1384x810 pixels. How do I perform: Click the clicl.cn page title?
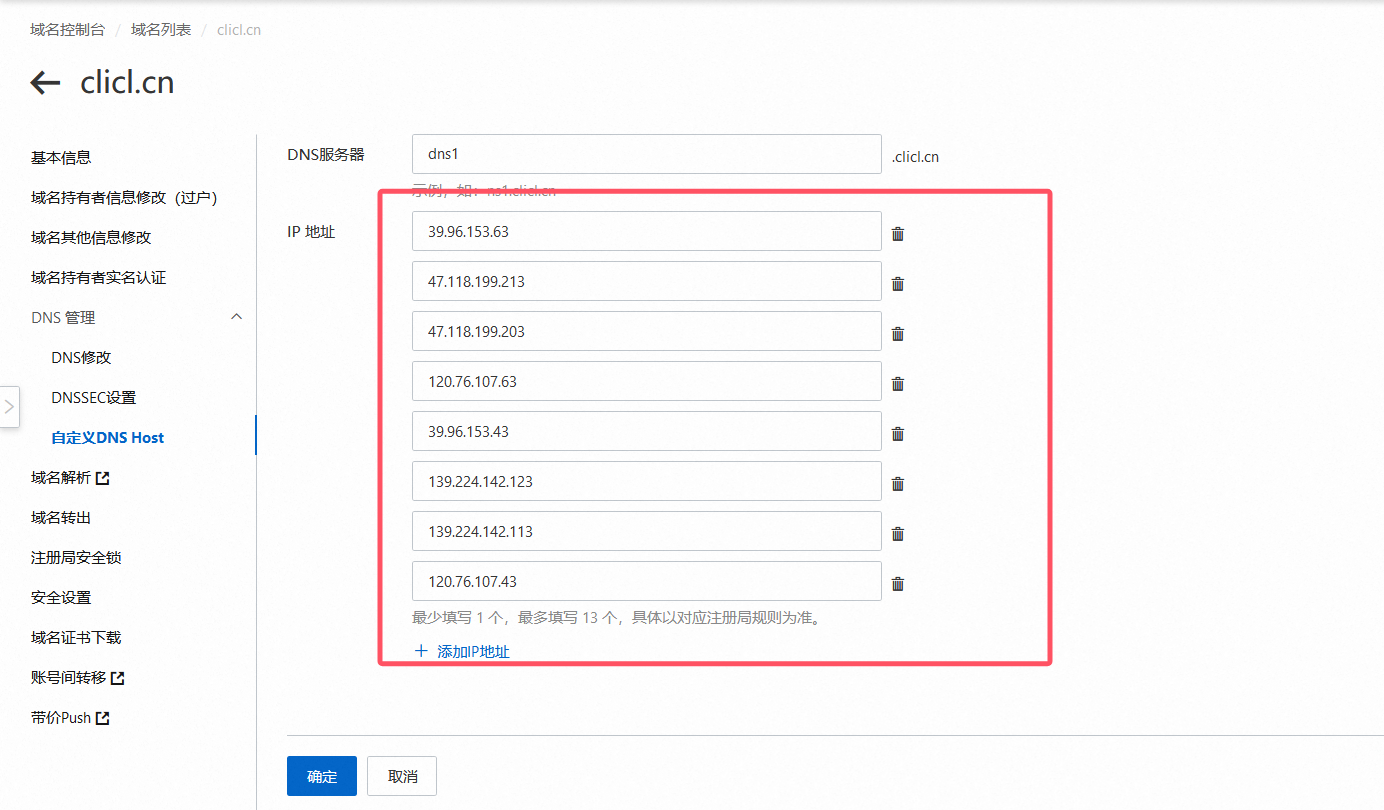tap(127, 83)
